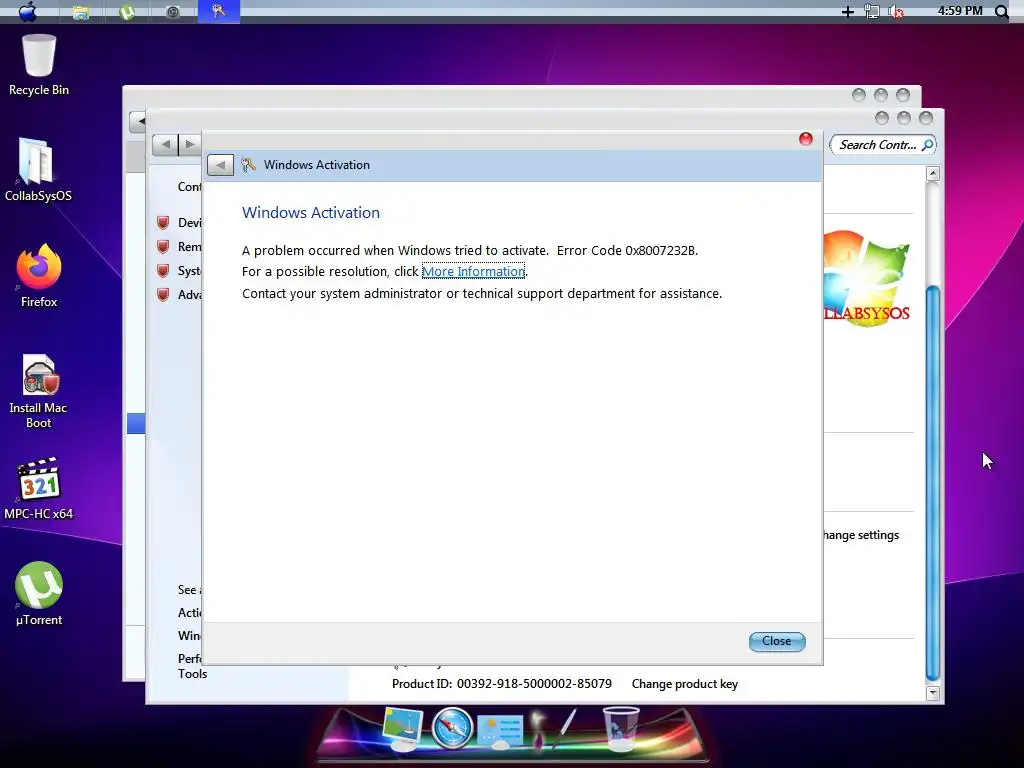The image size is (1024, 768).
Task: Click shield icon next to Advanced system settings
Action: pos(163,295)
